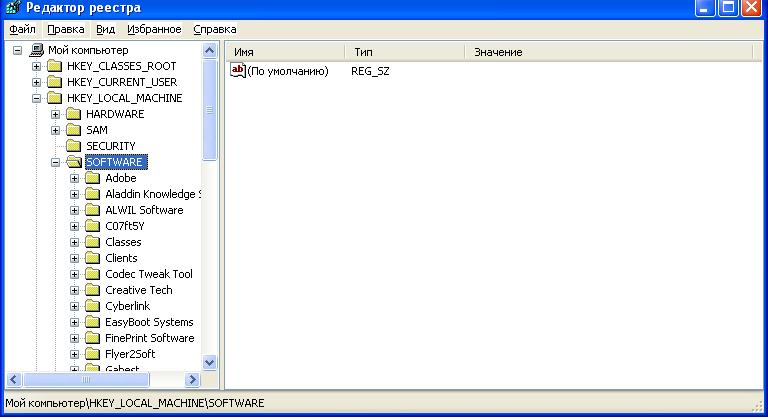The image size is (768, 420).
Task: Select the SECURITY key in tree
Action: coord(110,146)
